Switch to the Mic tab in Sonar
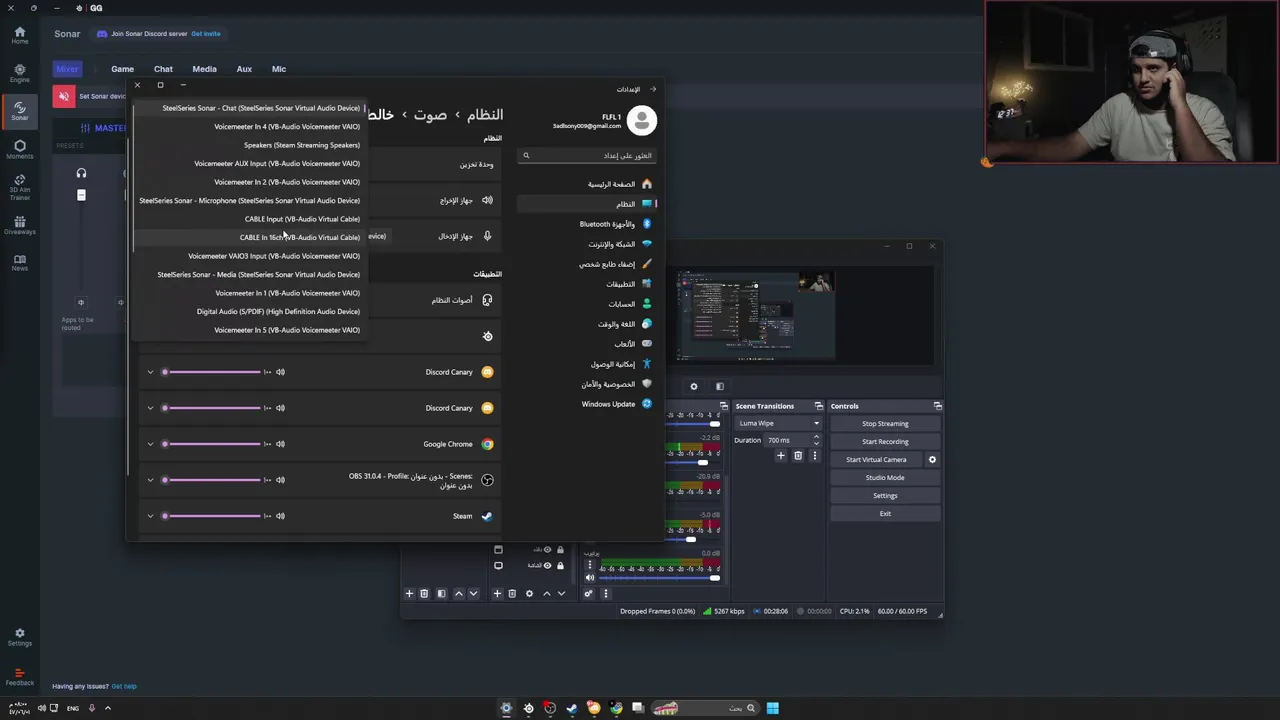The height and width of the screenshot is (720, 1280). pos(279,69)
